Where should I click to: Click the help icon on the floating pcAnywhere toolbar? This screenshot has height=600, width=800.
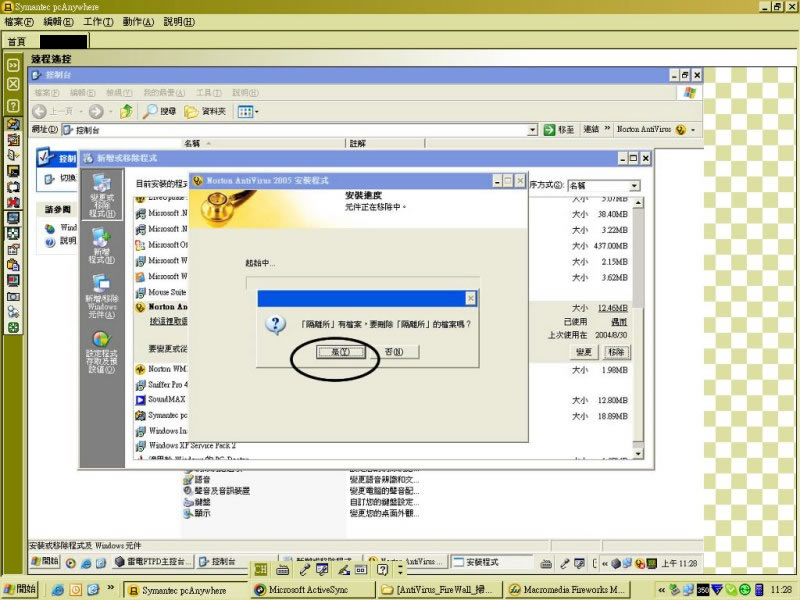(382, 570)
